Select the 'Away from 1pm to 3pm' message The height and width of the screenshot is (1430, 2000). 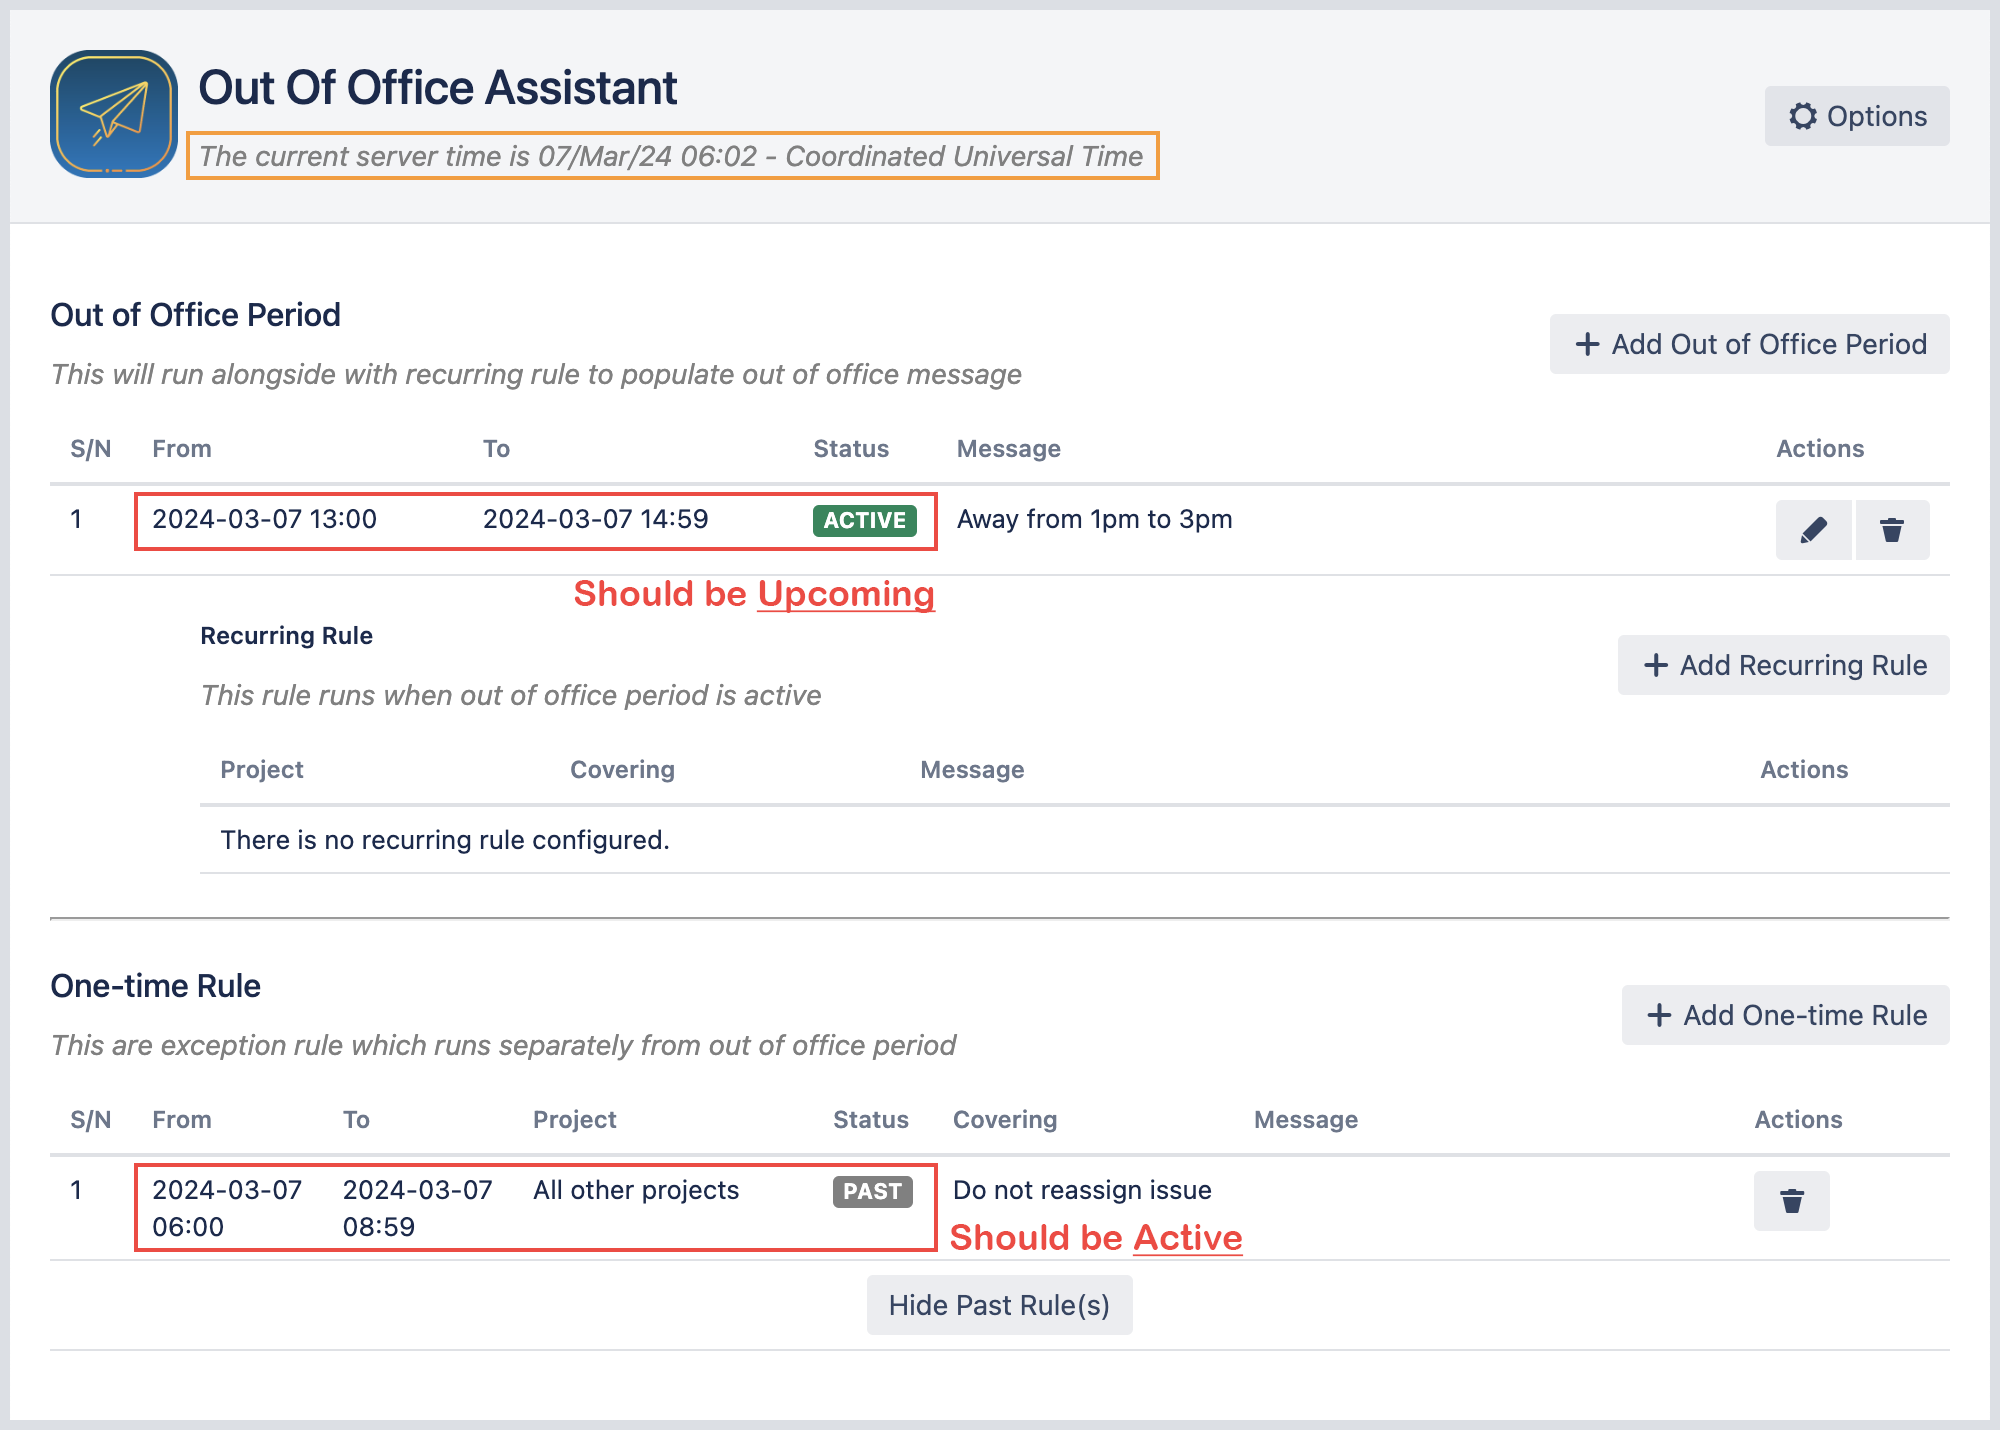coord(1094,519)
